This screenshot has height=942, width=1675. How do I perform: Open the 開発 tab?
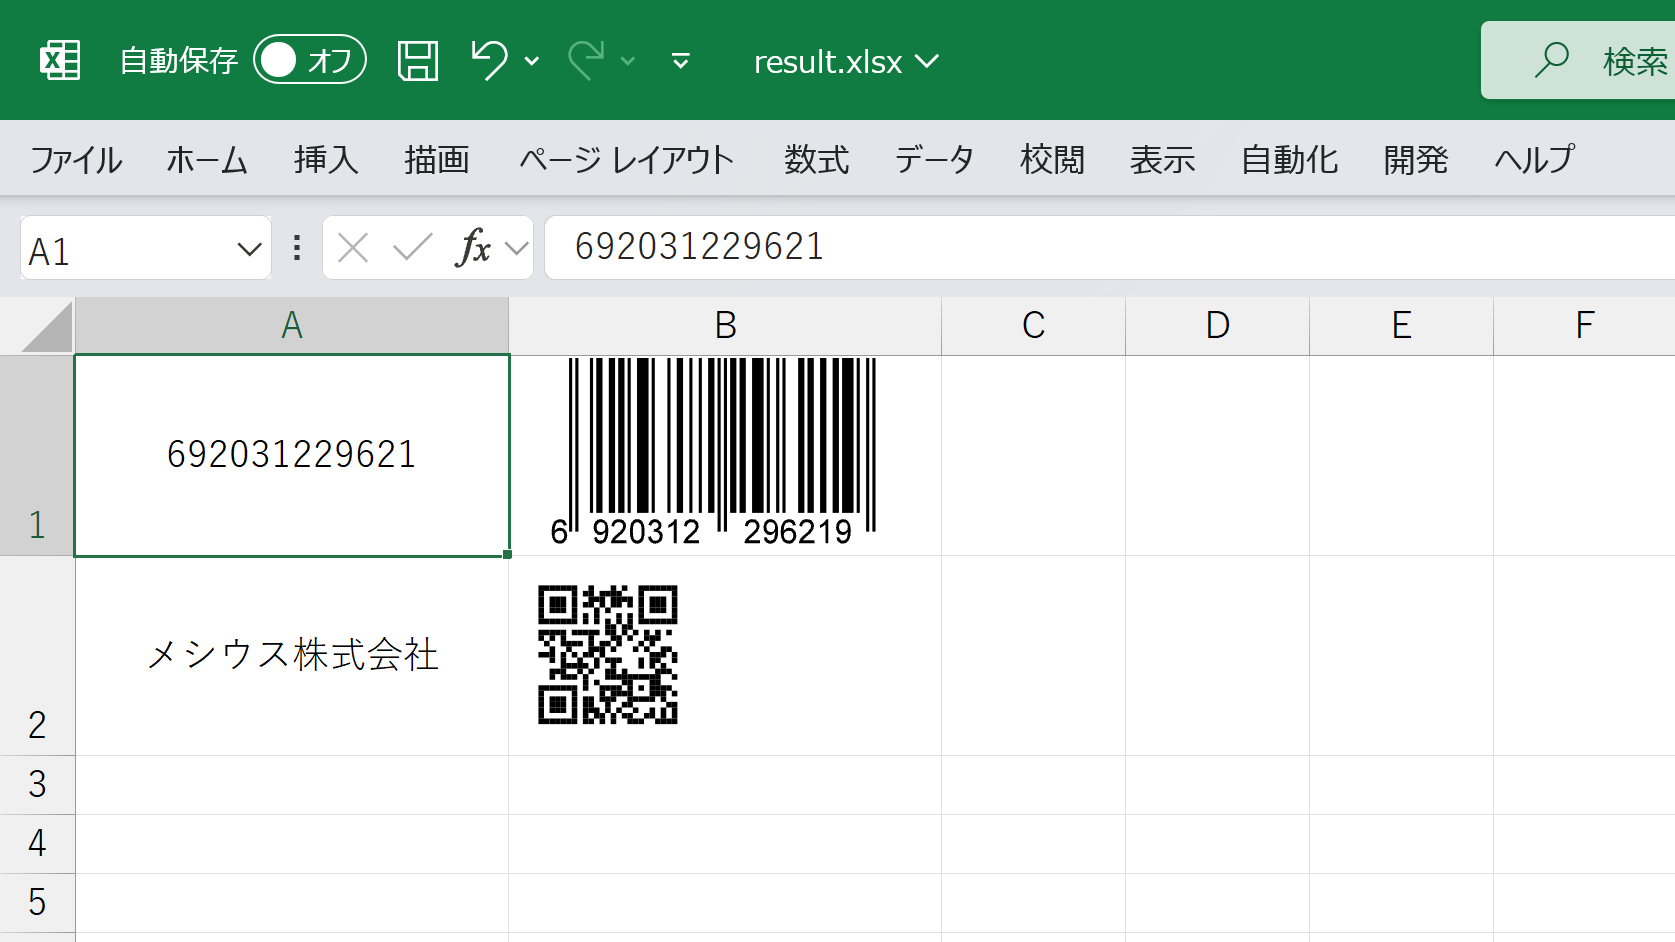tap(1416, 159)
